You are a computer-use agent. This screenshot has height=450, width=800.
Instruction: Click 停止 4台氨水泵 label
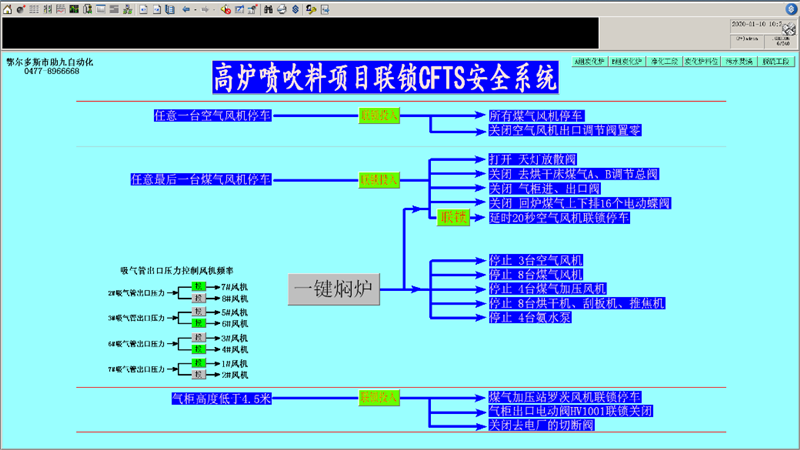530,317
